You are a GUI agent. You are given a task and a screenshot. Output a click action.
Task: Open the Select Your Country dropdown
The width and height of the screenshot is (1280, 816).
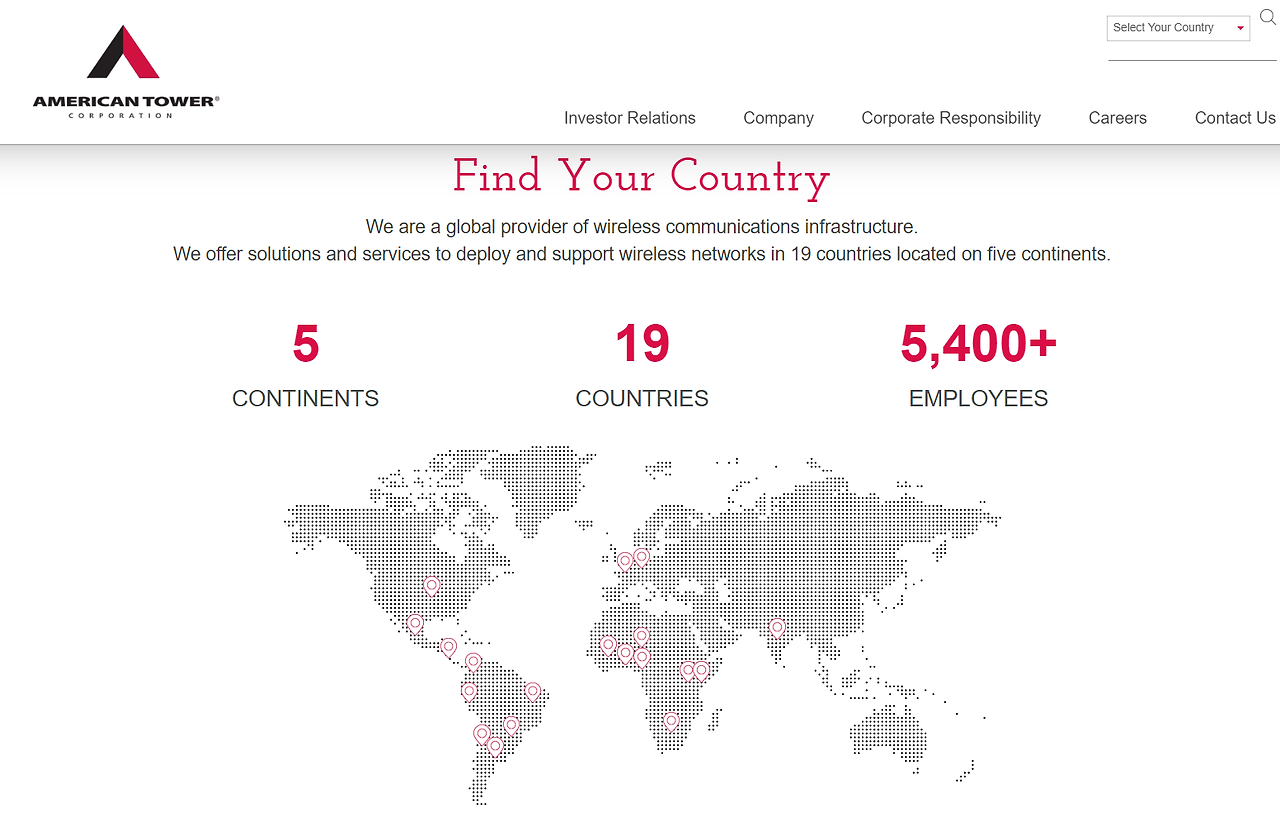tap(1178, 28)
